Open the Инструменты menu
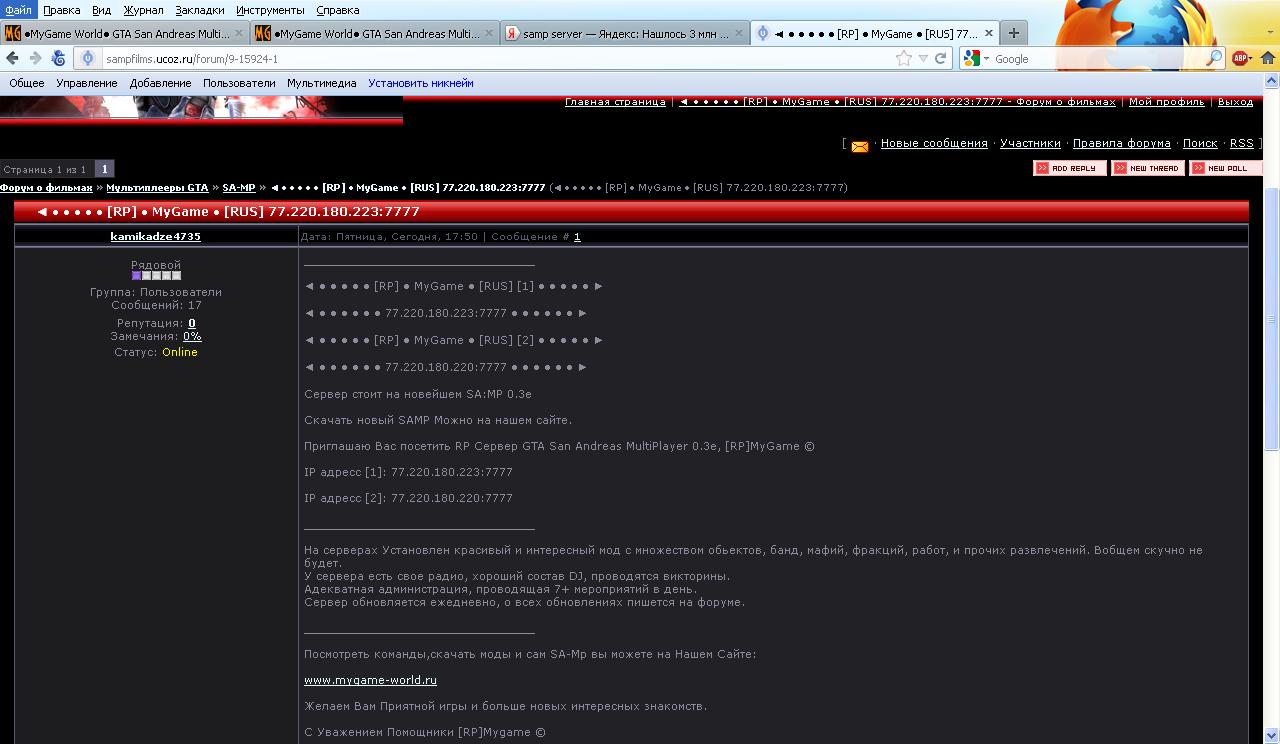Viewport: 1280px width, 744px height. (x=271, y=10)
